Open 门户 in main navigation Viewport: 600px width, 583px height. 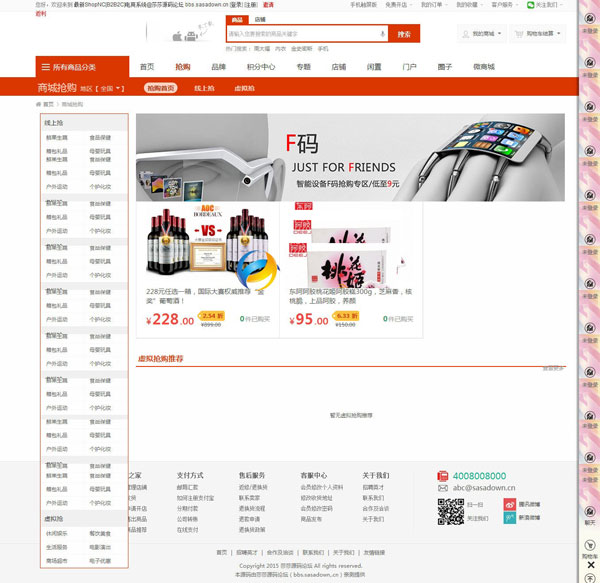[409, 67]
